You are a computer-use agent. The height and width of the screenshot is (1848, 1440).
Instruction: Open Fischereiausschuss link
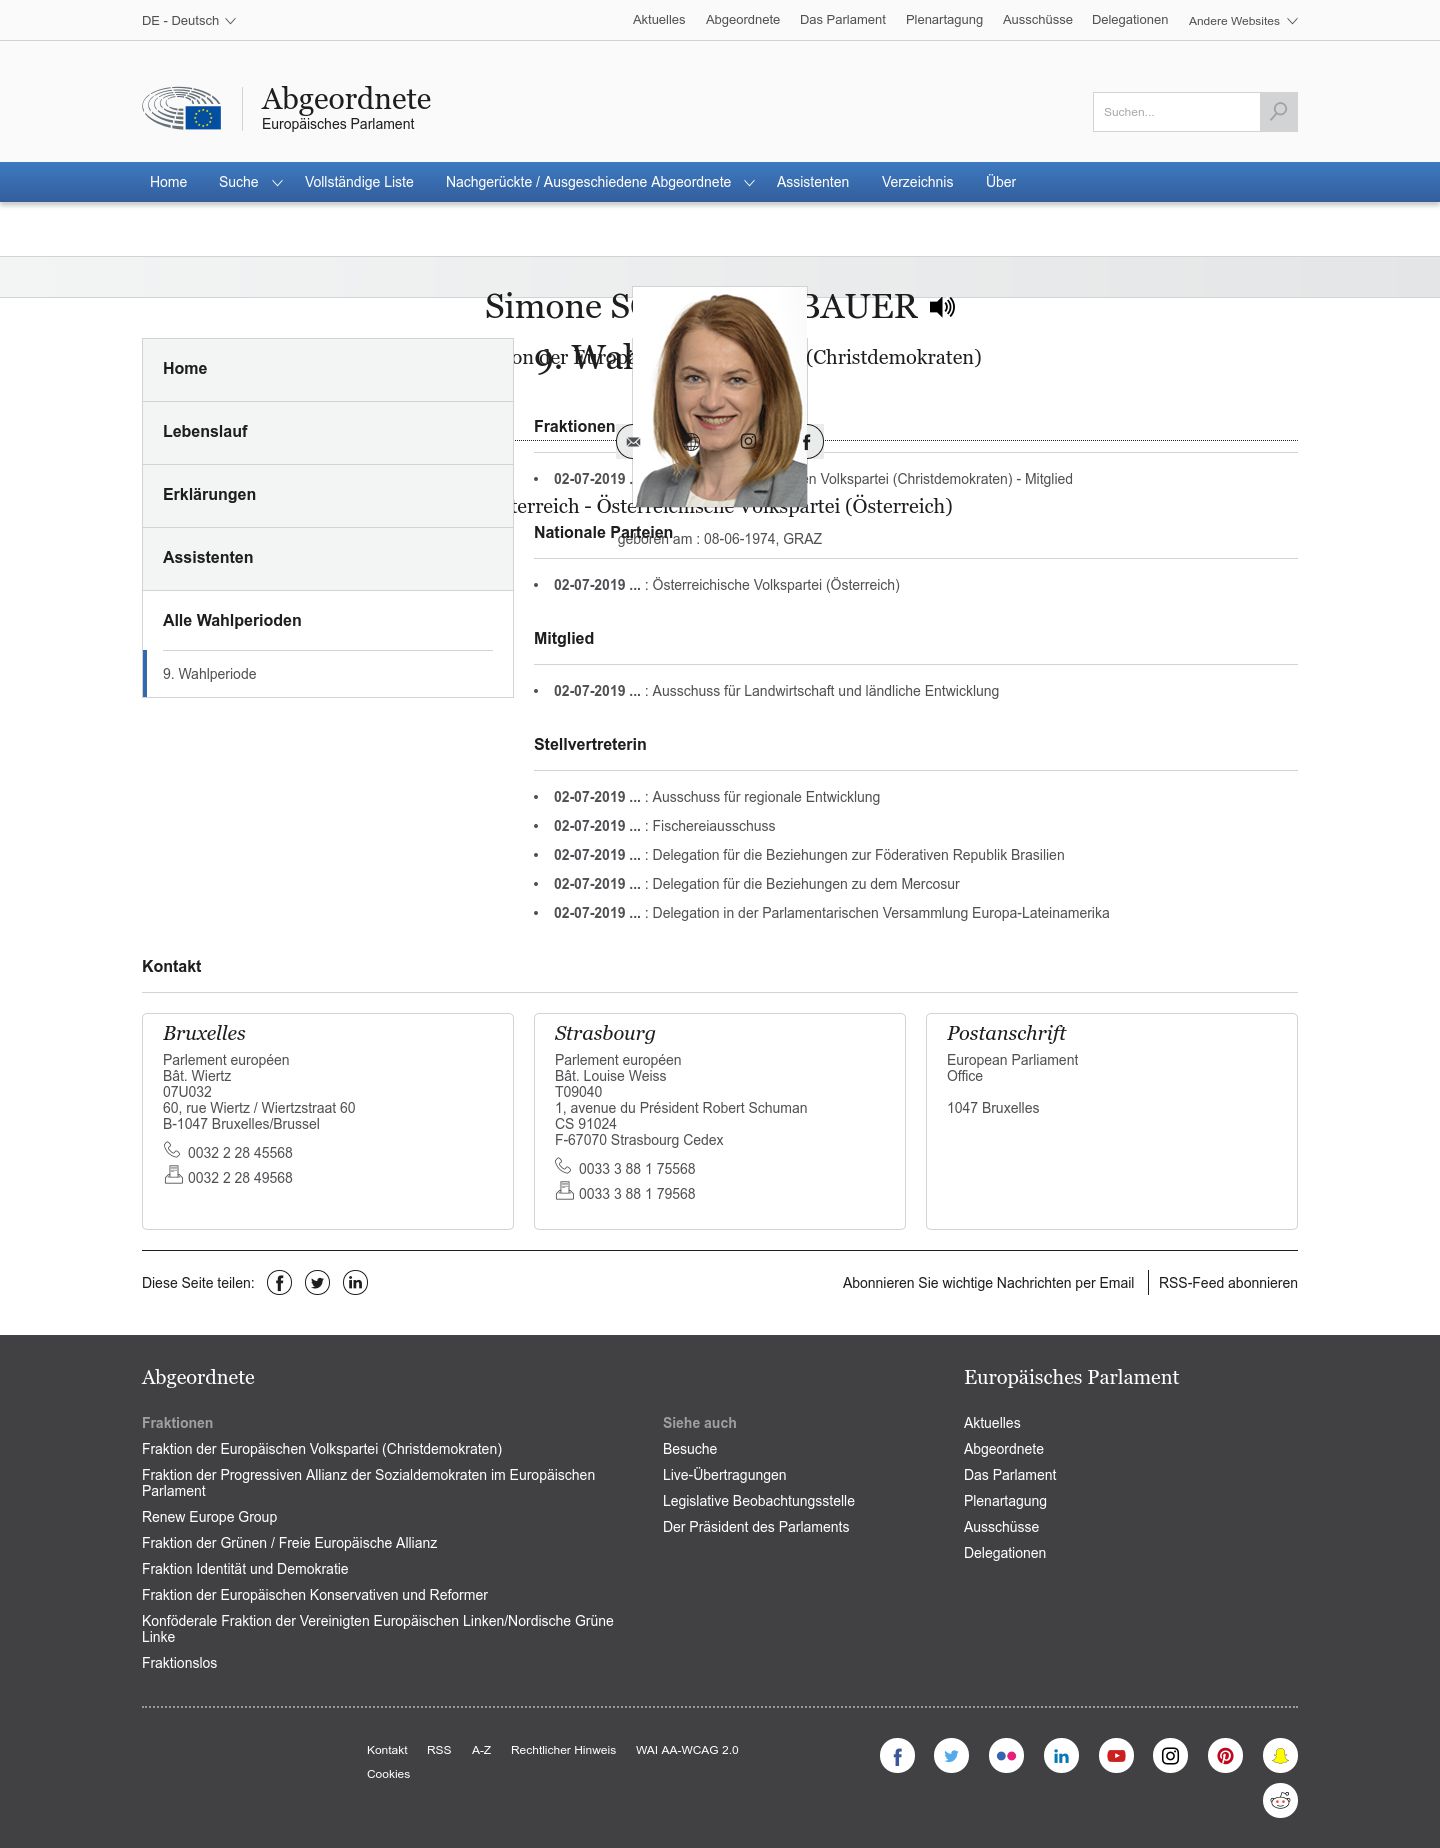tap(714, 826)
